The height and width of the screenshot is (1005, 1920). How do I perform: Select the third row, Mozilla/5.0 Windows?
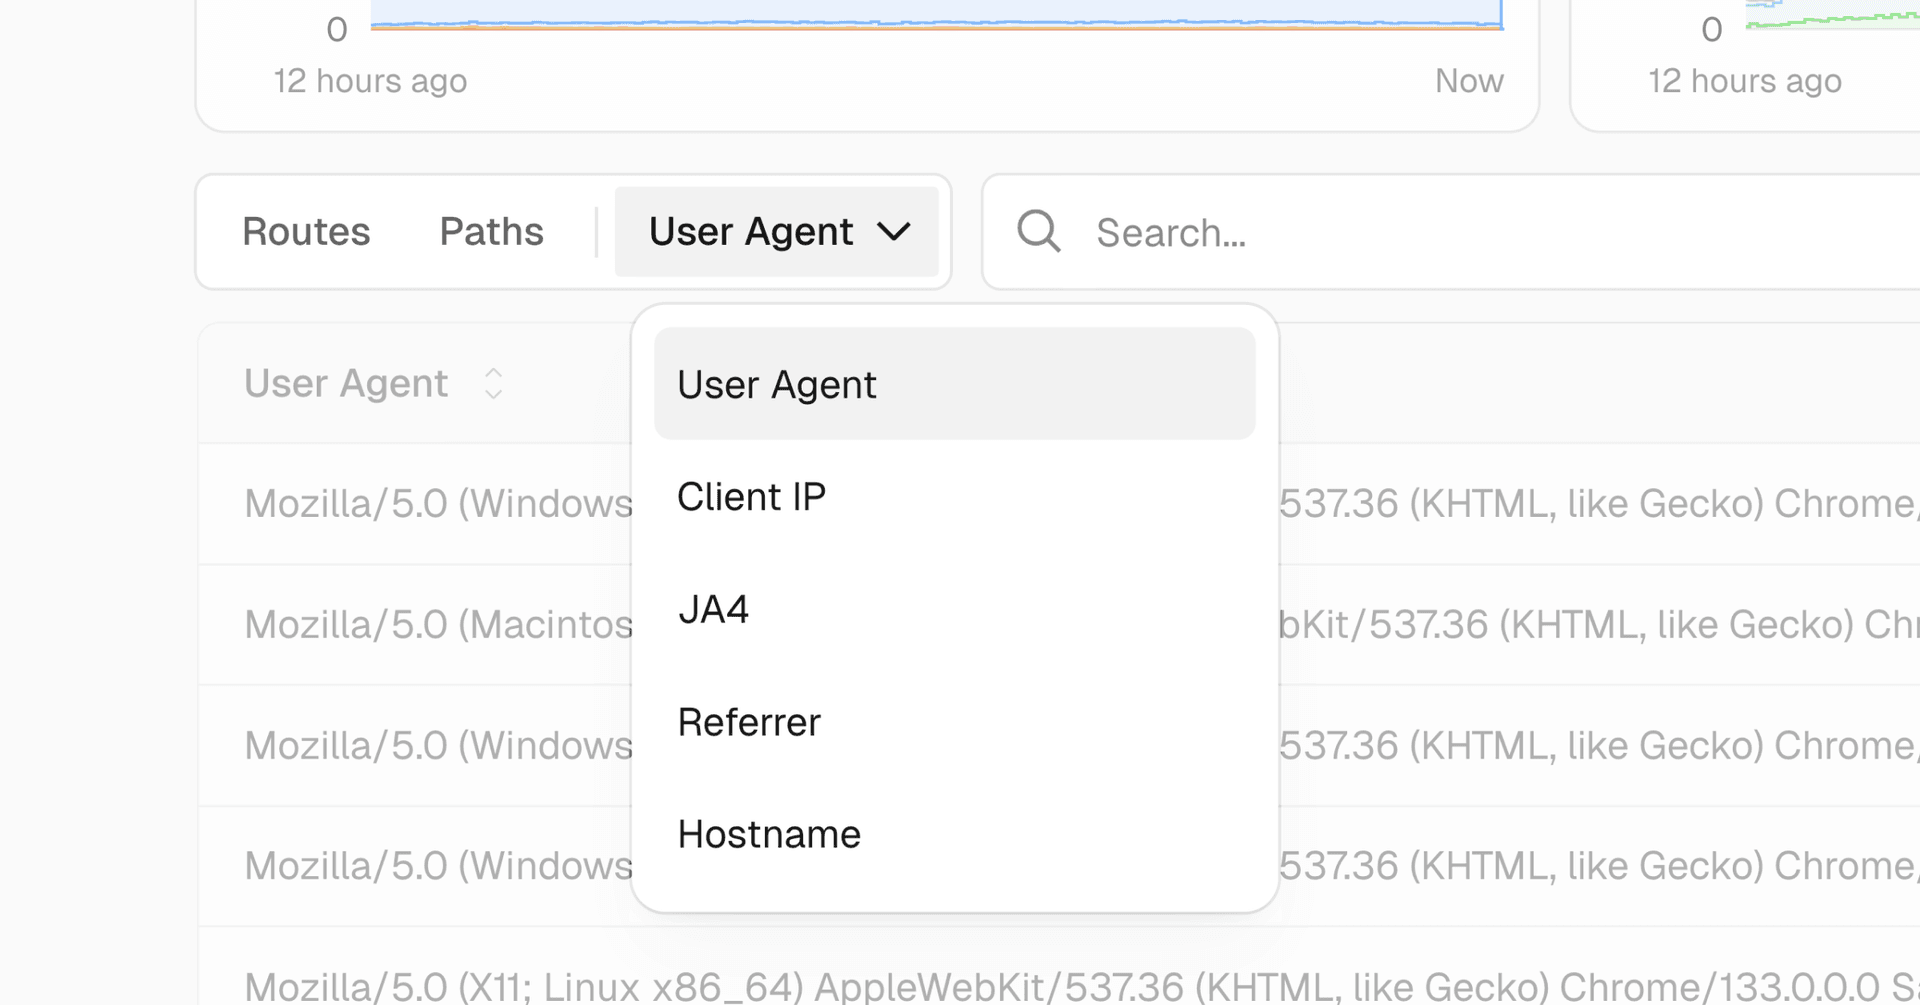tap(438, 746)
